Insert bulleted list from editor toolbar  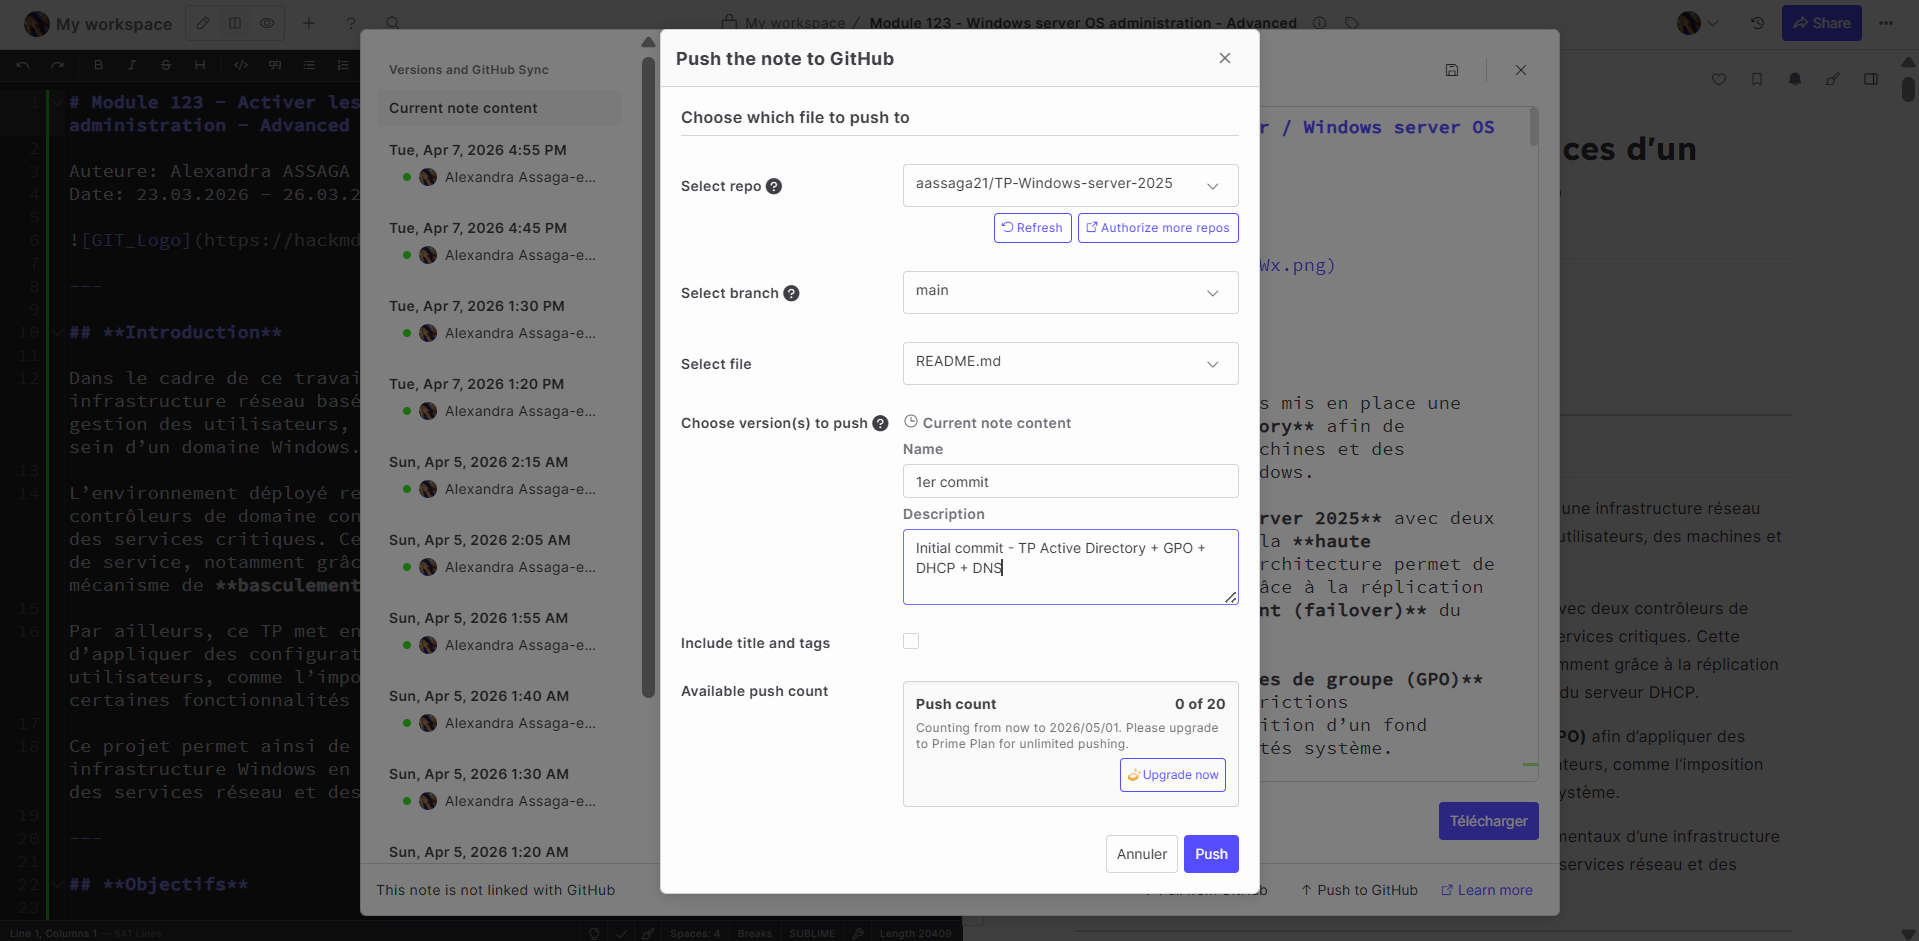point(309,65)
